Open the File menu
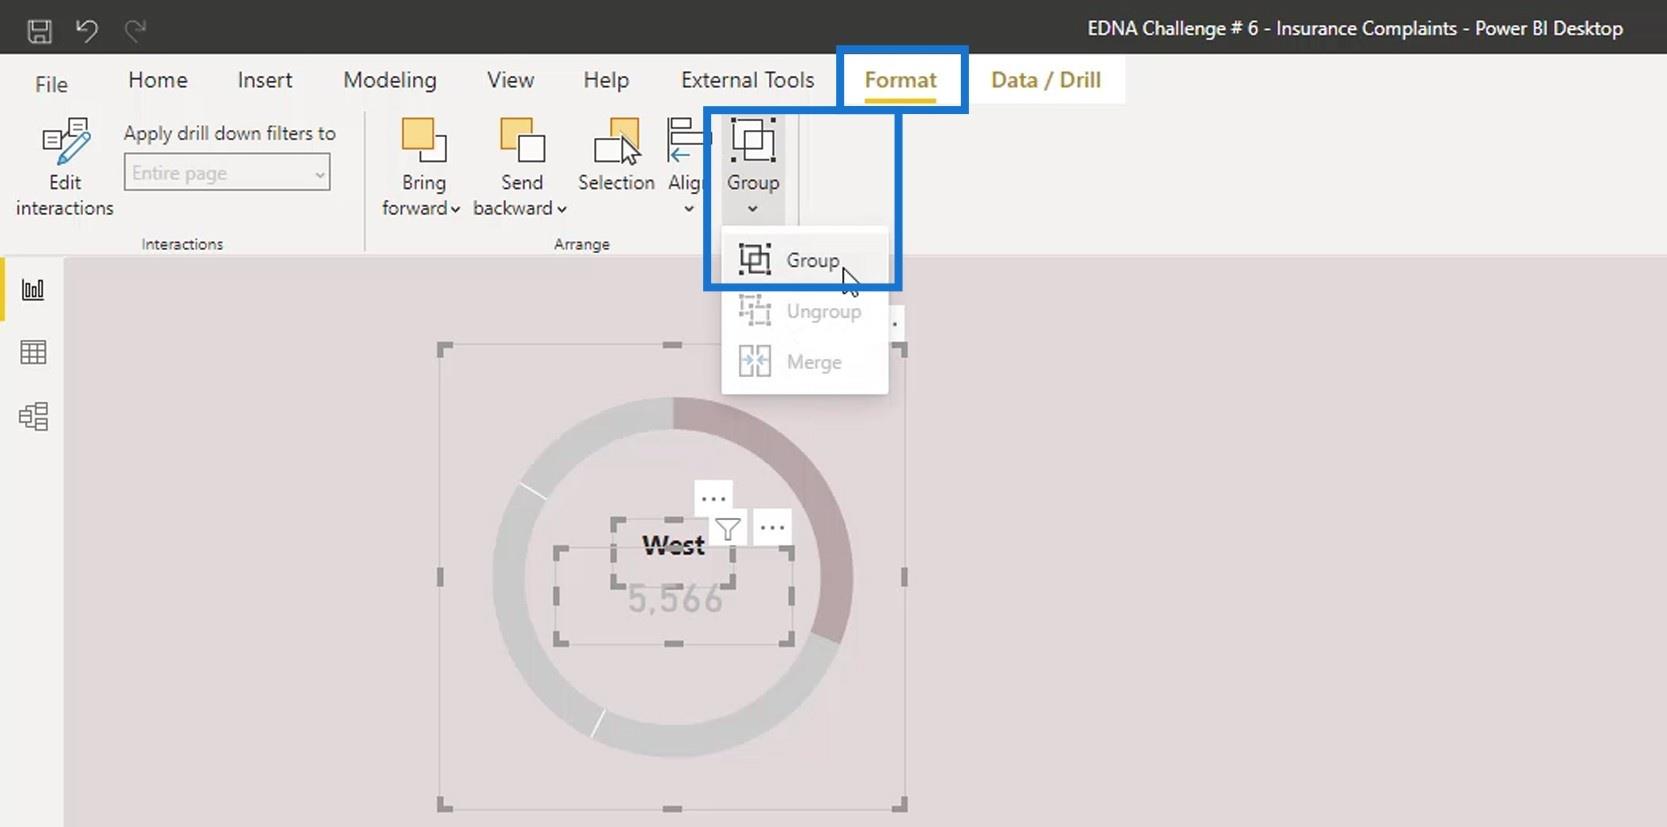The width and height of the screenshot is (1667, 827). (51, 84)
